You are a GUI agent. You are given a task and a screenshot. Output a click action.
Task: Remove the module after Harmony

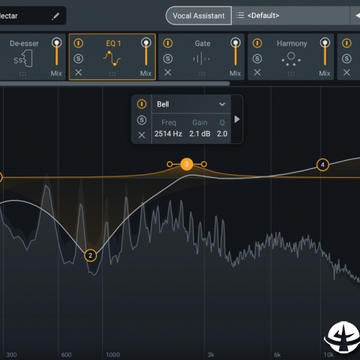point(347,72)
